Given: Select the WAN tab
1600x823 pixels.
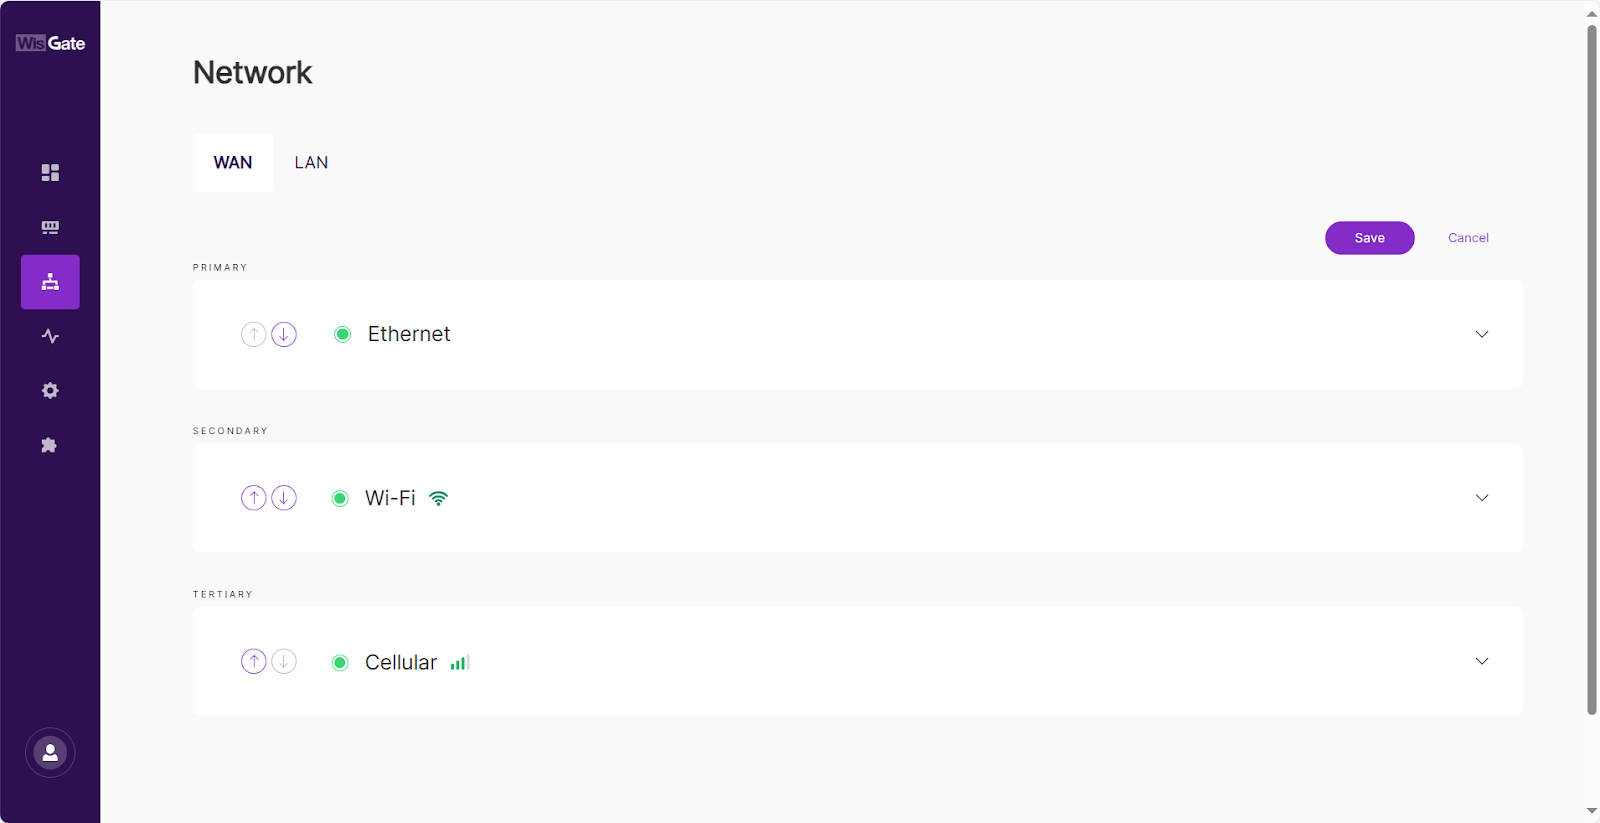Looking at the screenshot, I should click(x=233, y=163).
